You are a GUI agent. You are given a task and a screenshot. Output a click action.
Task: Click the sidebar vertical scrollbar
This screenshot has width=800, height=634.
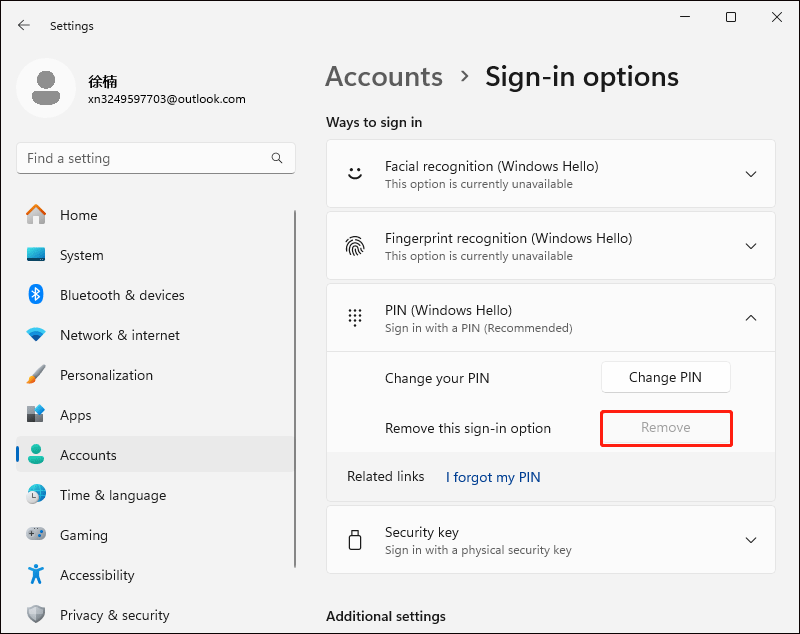[x=294, y=388]
